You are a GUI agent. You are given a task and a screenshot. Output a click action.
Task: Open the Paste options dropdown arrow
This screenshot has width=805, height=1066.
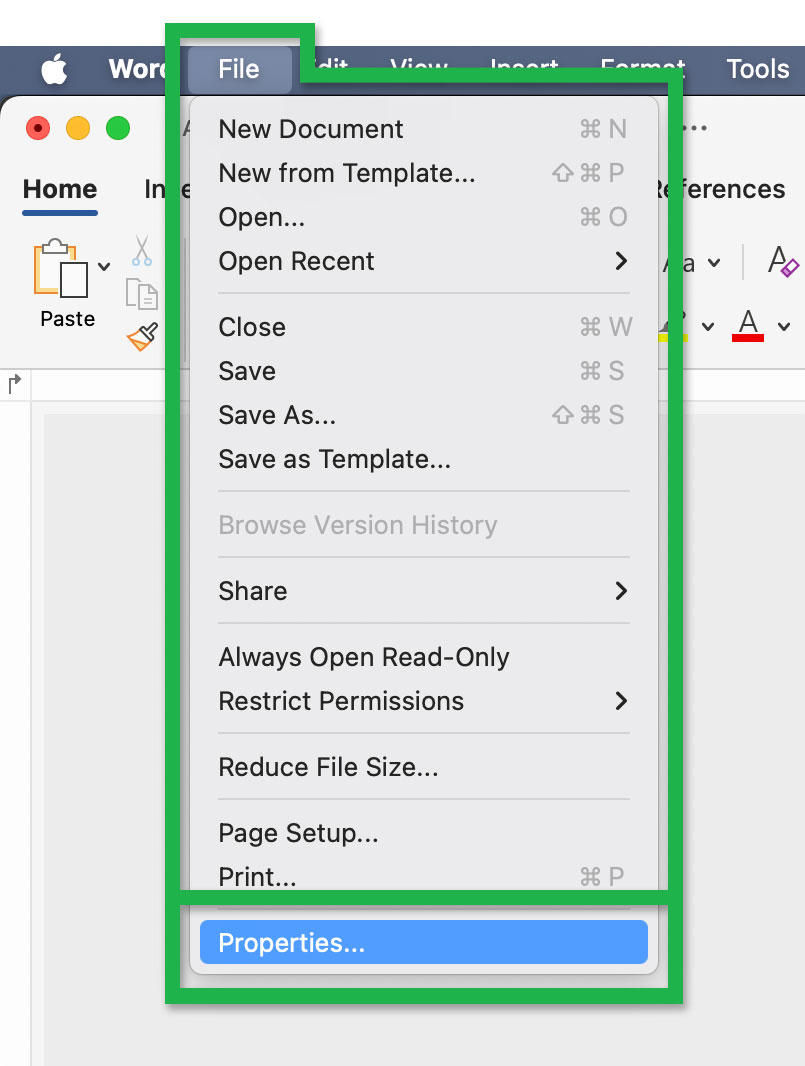[x=104, y=264]
